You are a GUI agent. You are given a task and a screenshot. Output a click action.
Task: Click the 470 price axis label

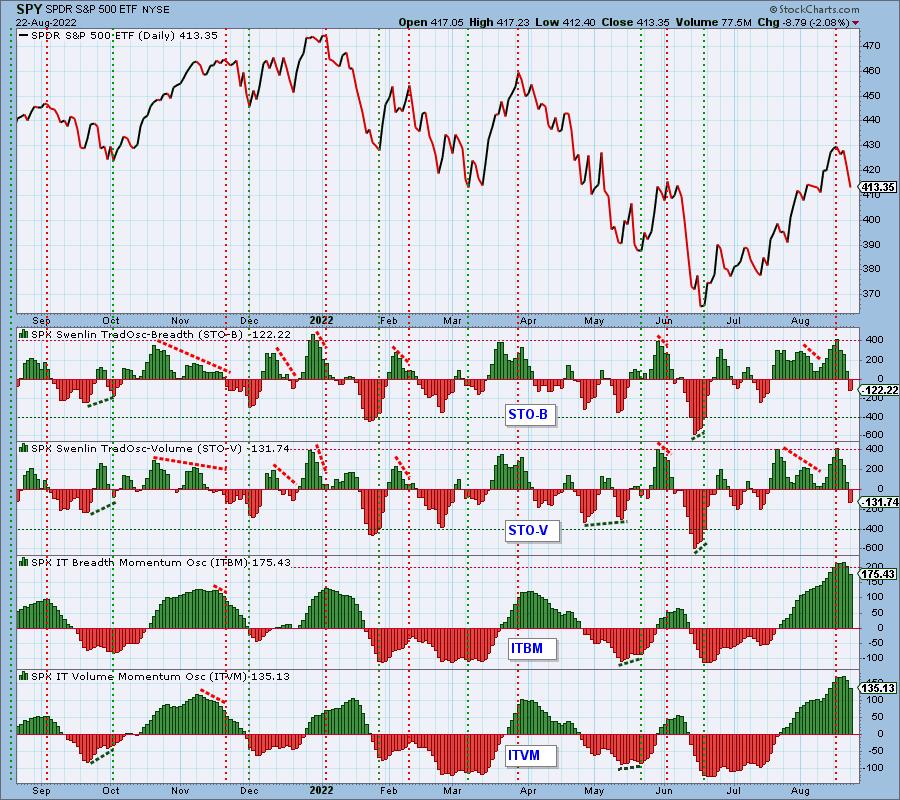click(x=871, y=45)
